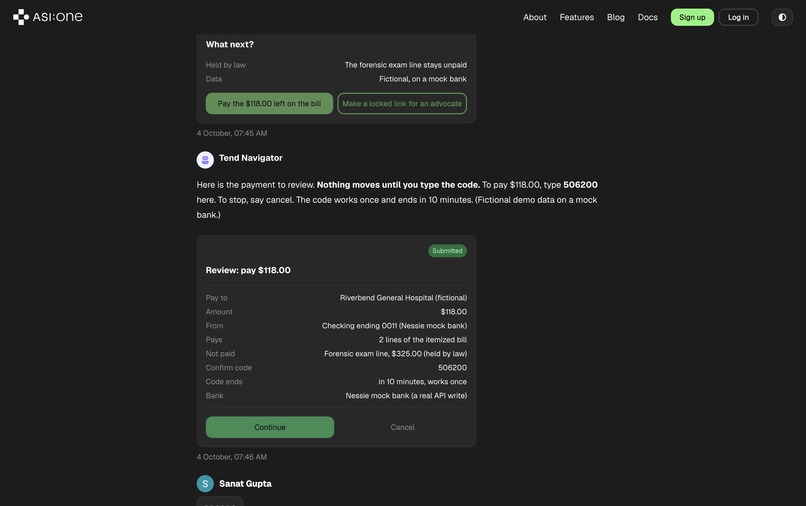The image size is (806, 506).
Task: Click the 'Code ends' label
Action: click(224, 382)
